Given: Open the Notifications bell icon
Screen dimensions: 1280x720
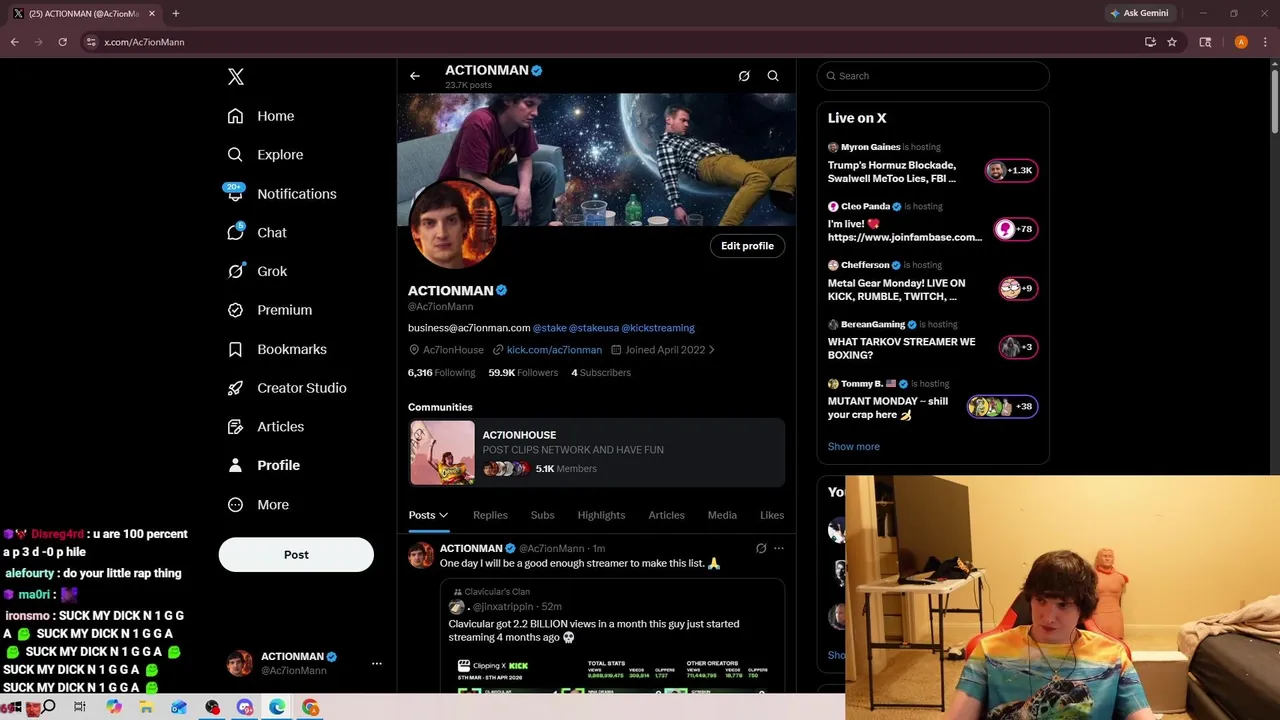Looking at the screenshot, I should [235, 194].
